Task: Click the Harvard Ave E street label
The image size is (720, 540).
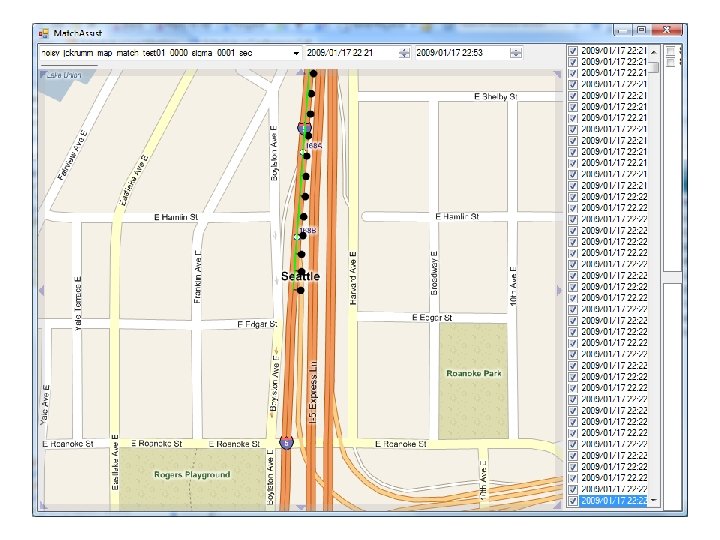Action: tap(353, 278)
